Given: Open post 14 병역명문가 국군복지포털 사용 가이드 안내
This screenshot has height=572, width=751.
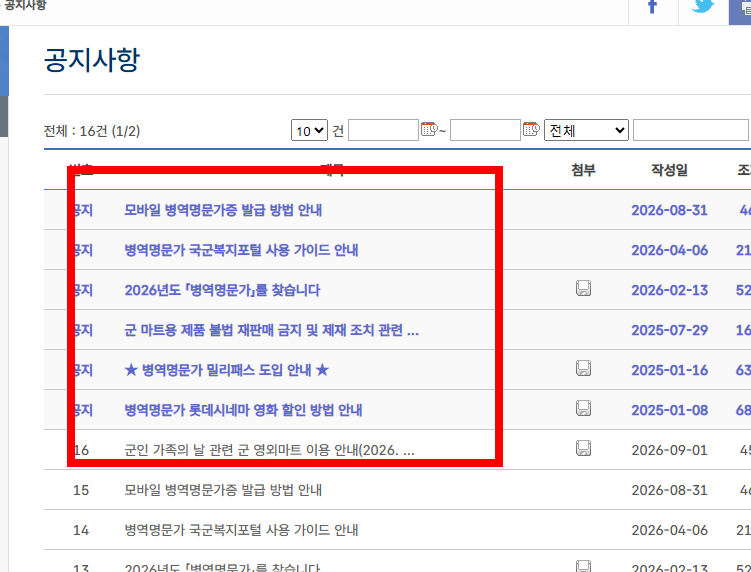Looking at the screenshot, I should [241, 530].
